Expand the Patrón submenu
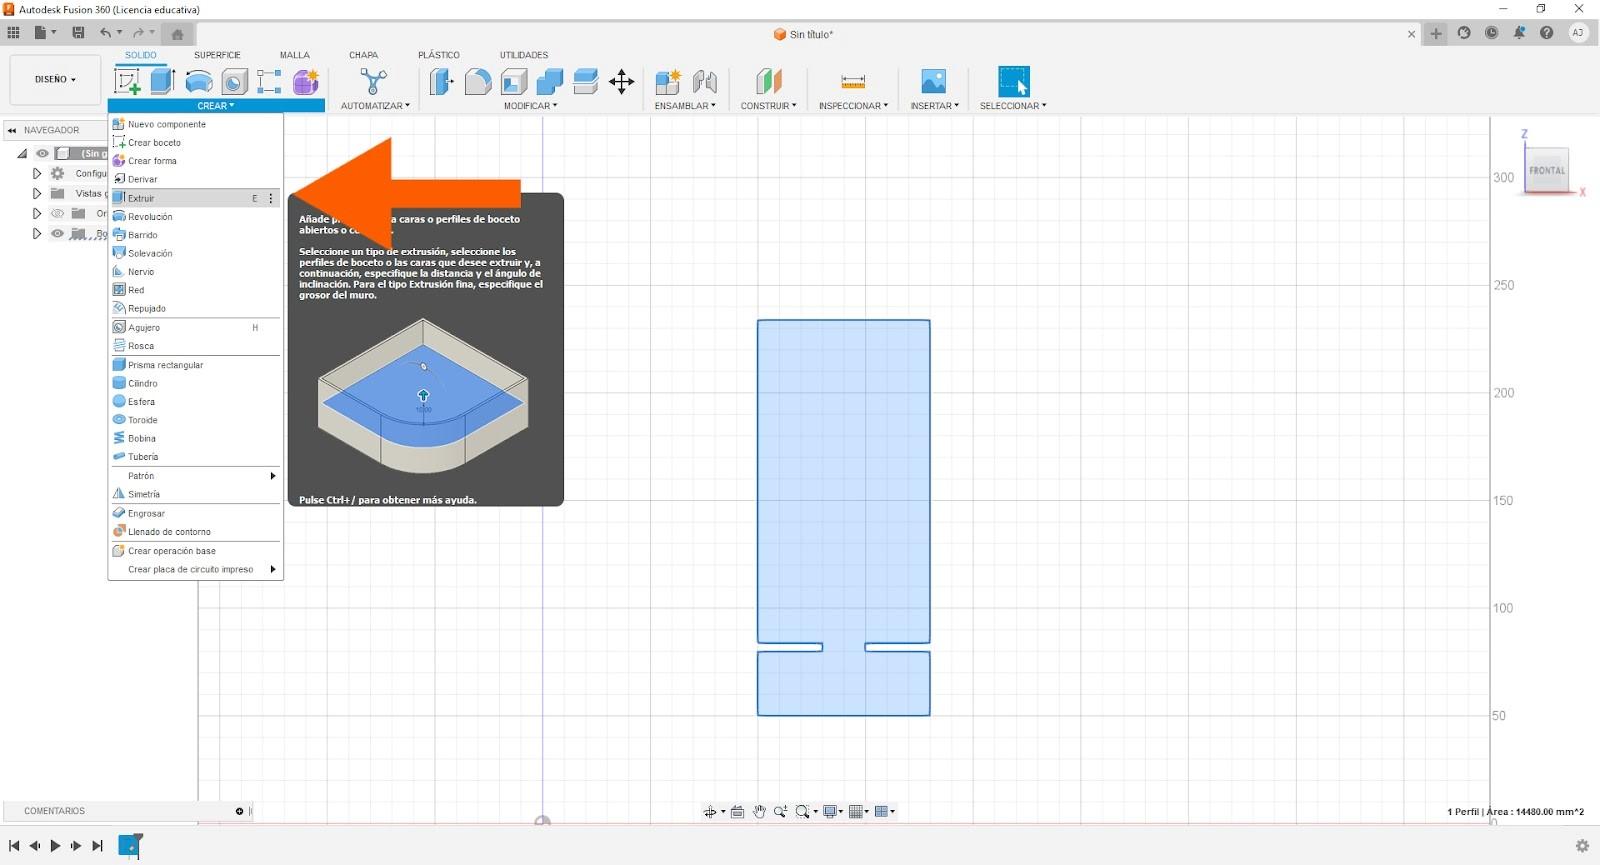1600x865 pixels. point(195,476)
